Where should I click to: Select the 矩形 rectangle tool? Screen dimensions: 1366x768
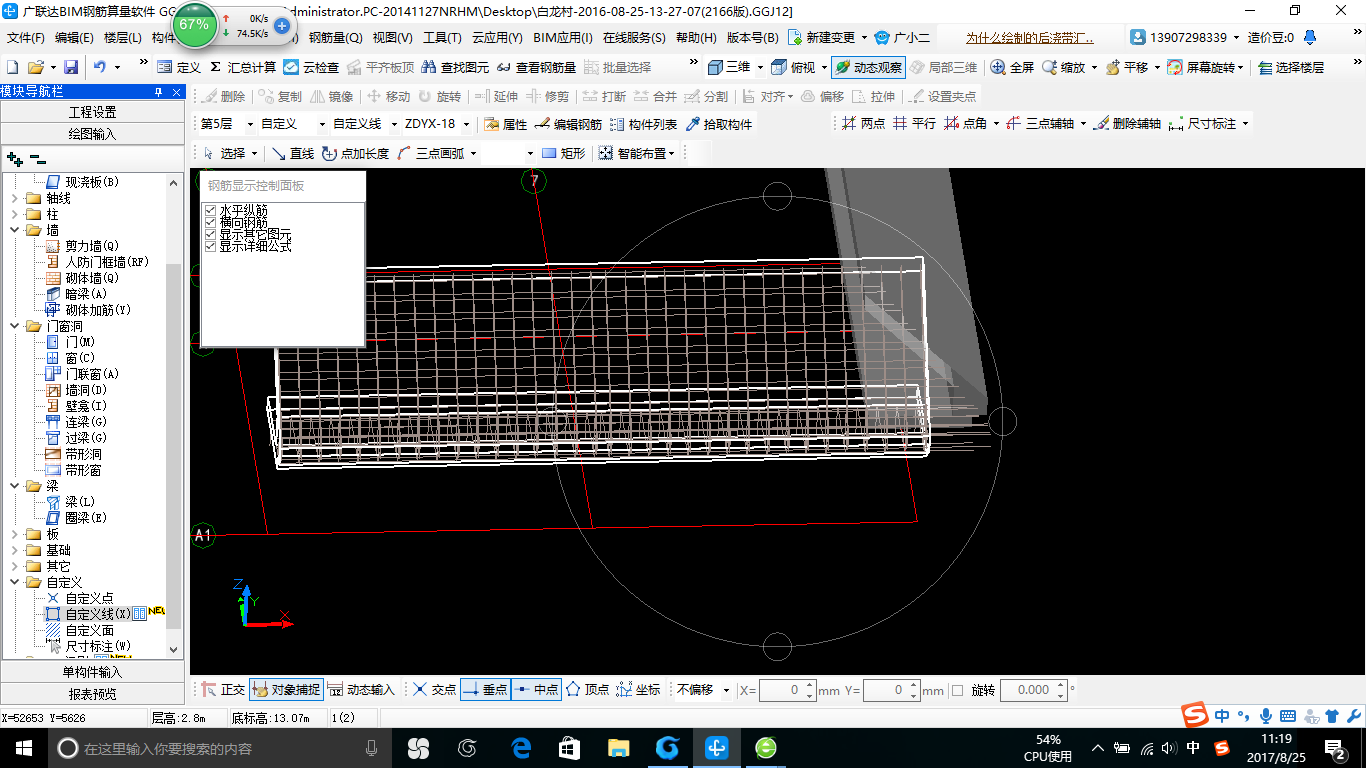pyautogui.click(x=563, y=153)
